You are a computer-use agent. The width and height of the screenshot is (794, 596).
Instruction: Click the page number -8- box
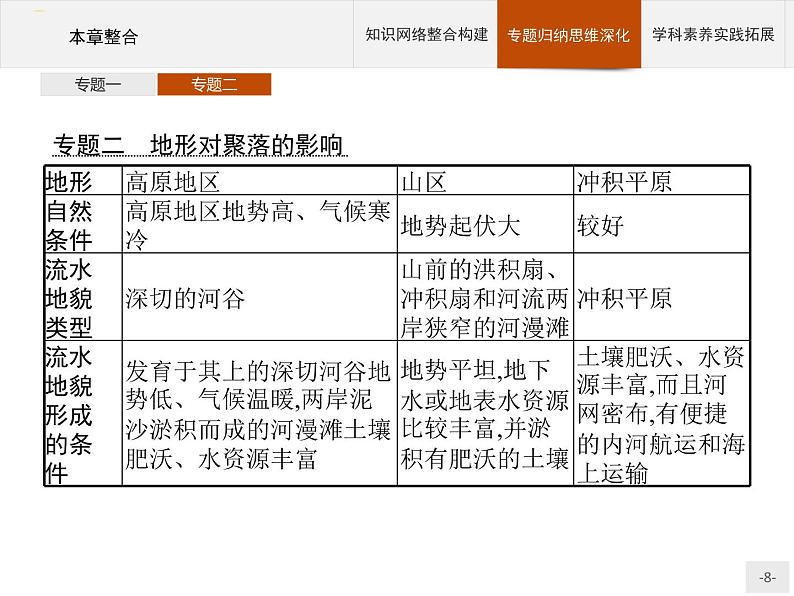[x=767, y=577]
